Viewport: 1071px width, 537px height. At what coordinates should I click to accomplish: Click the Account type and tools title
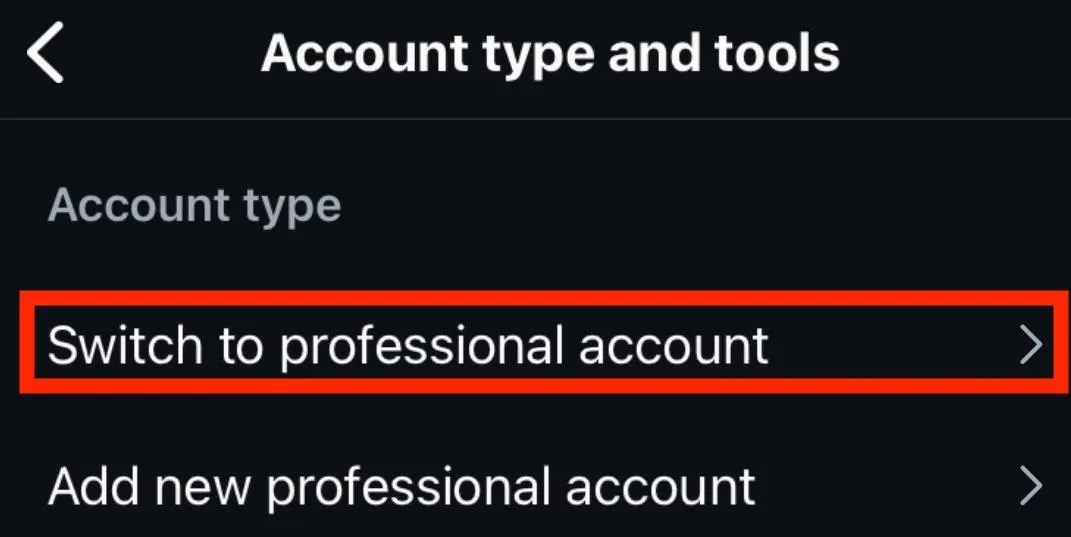[x=551, y=53]
